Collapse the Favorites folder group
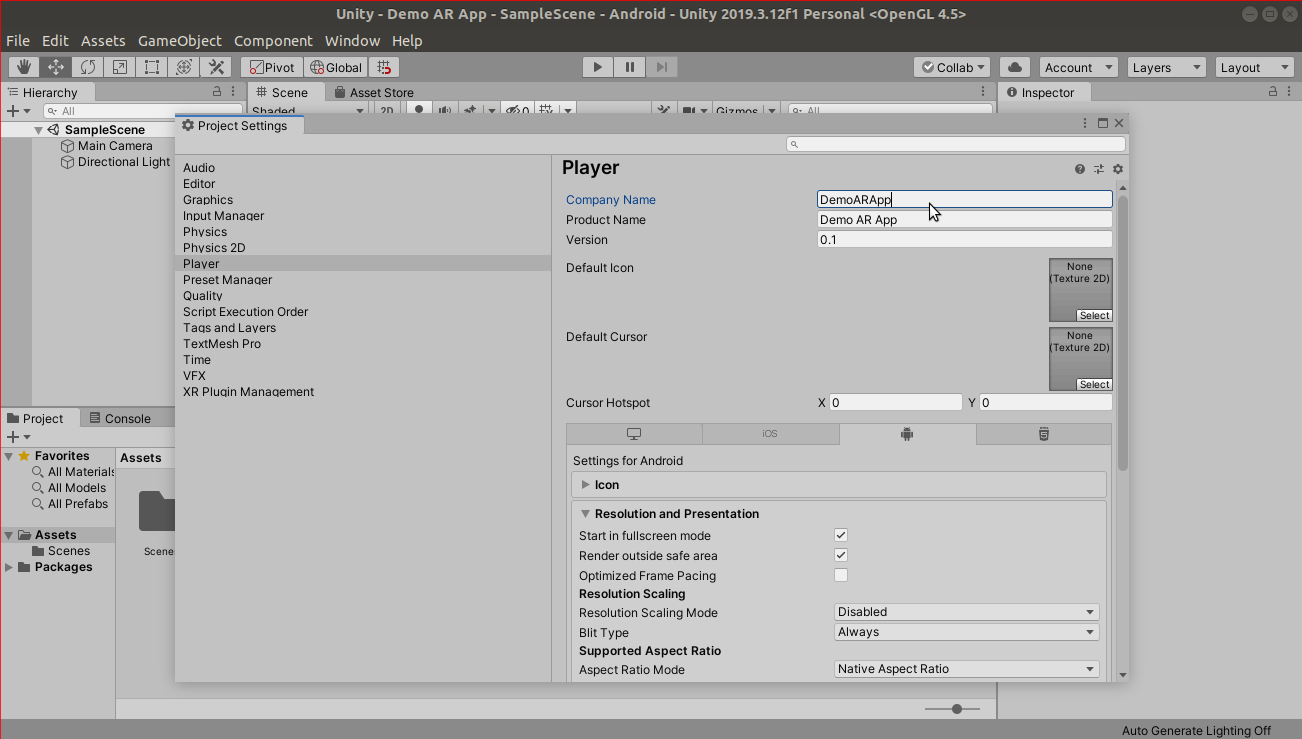Viewport: 1302px width, 739px height. [9, 456]
